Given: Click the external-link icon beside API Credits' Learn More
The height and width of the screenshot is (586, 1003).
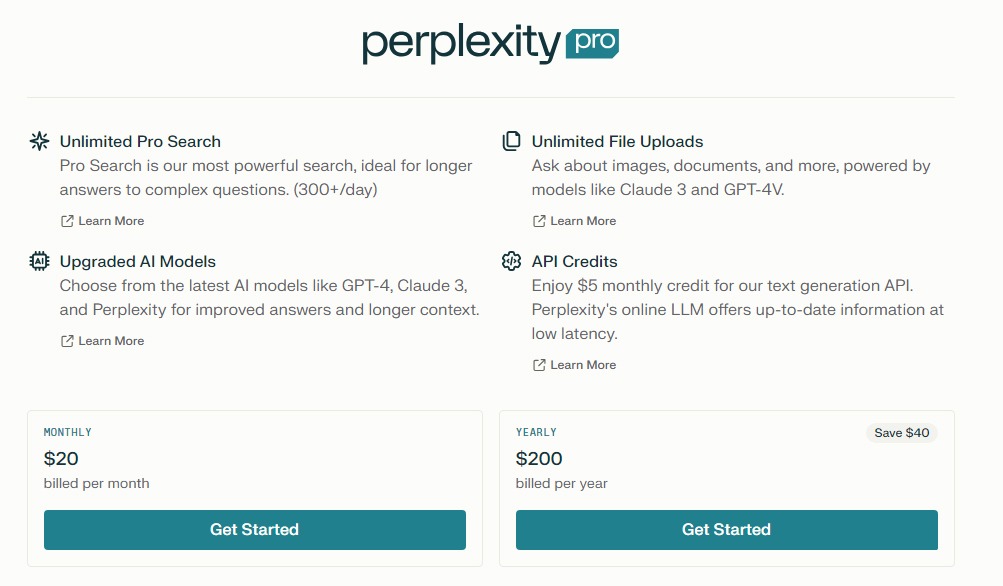Looking at the screenshot, I should (539, 364).
